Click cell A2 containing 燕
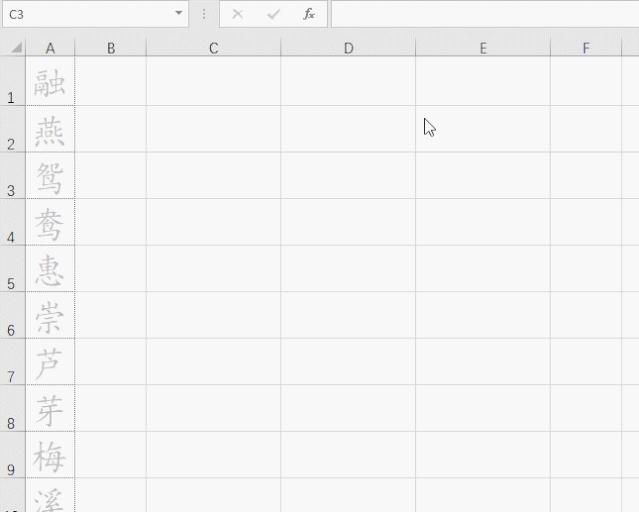The height and width of the screenshot is (512, 639). pos(50,129)
